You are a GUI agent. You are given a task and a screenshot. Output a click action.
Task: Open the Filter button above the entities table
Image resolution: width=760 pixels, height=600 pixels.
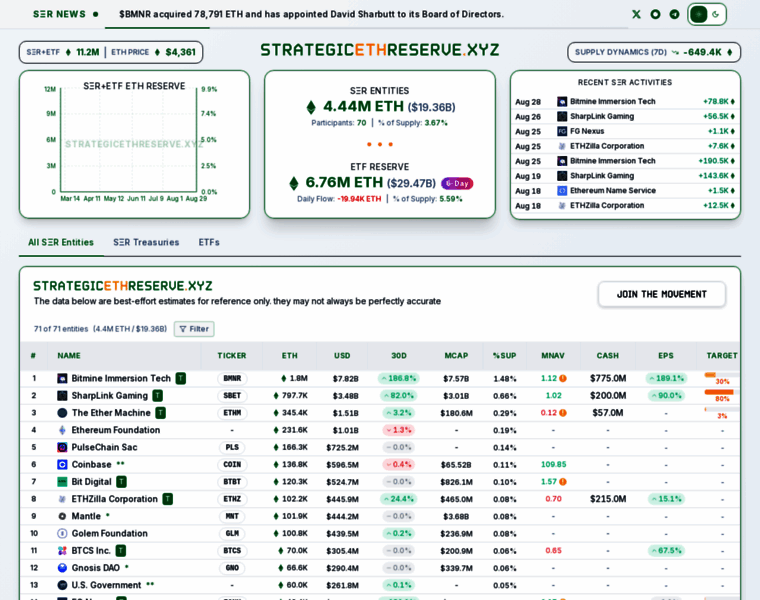click(194, 329)
